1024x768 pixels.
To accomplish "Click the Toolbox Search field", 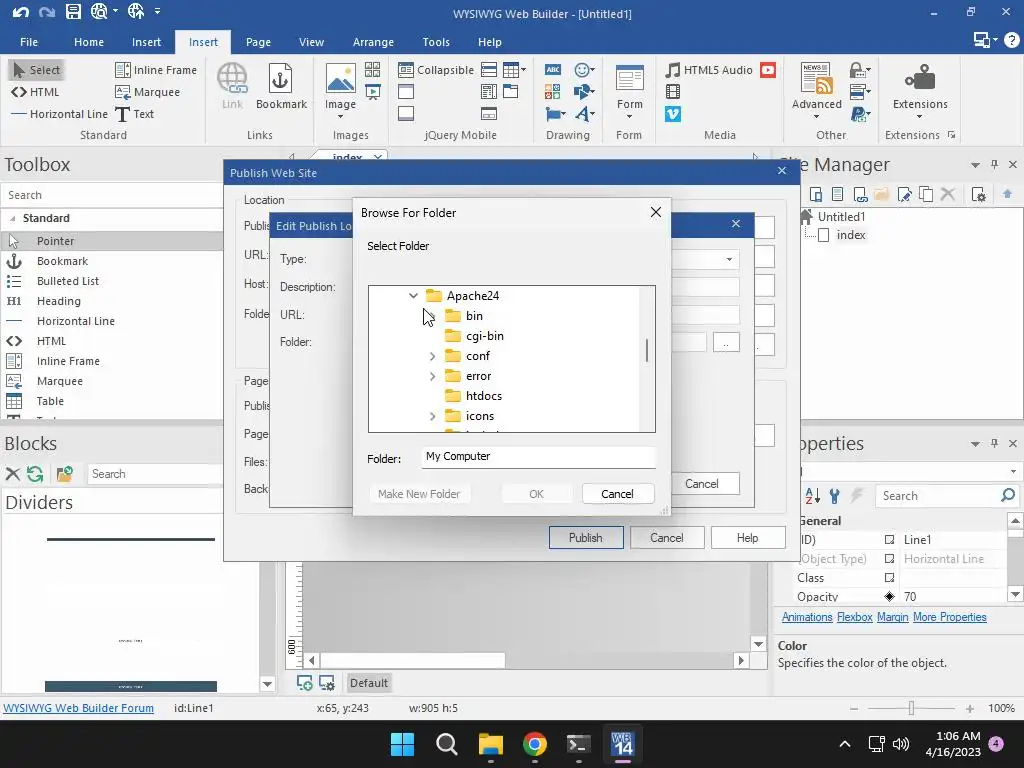I will (x=112, y=195).
